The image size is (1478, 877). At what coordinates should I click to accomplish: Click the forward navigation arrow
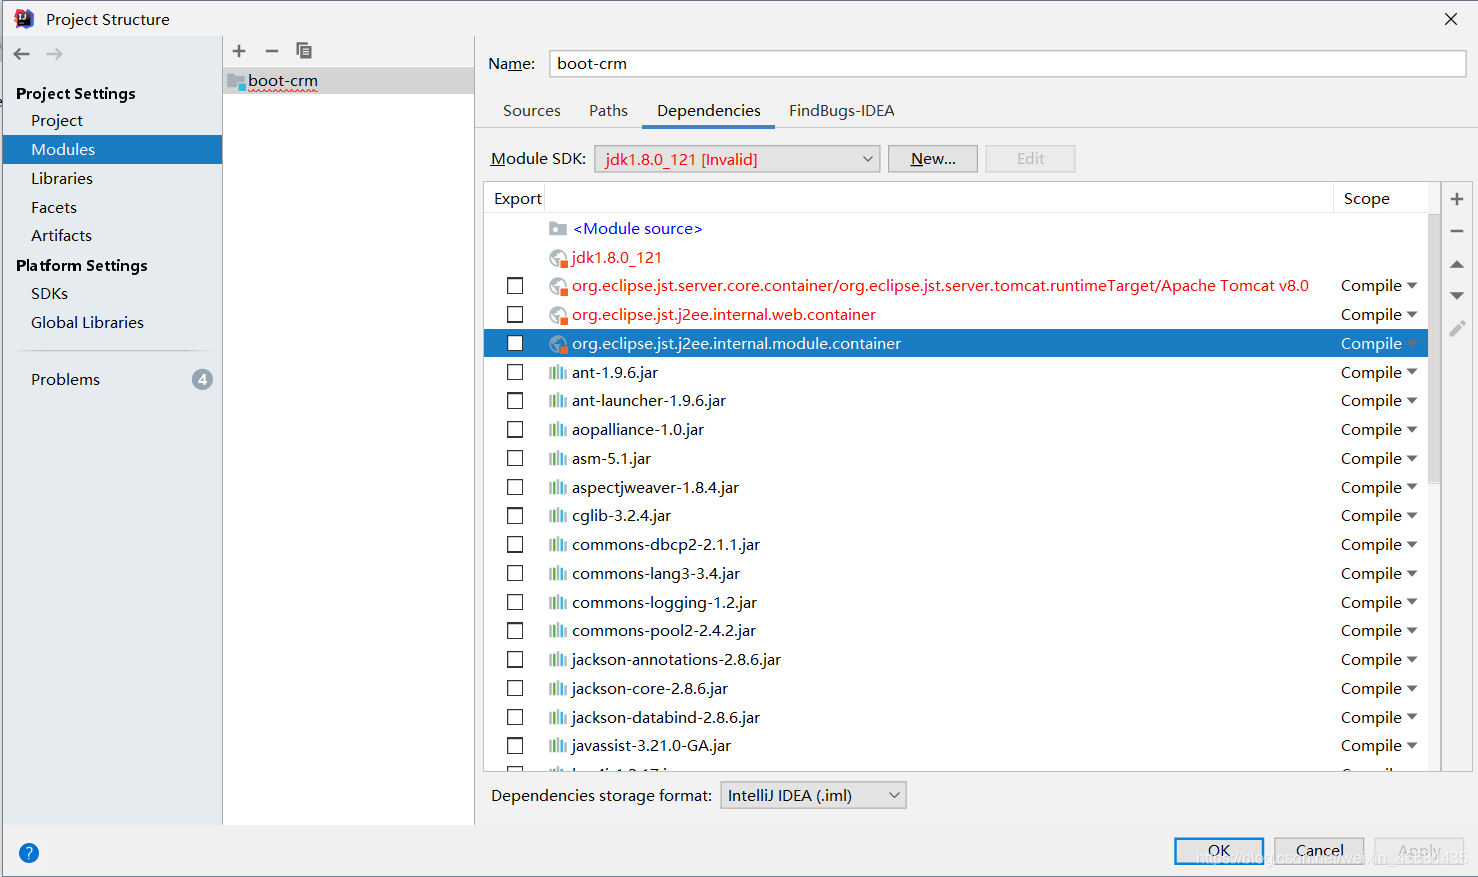[x=54, y=54]
